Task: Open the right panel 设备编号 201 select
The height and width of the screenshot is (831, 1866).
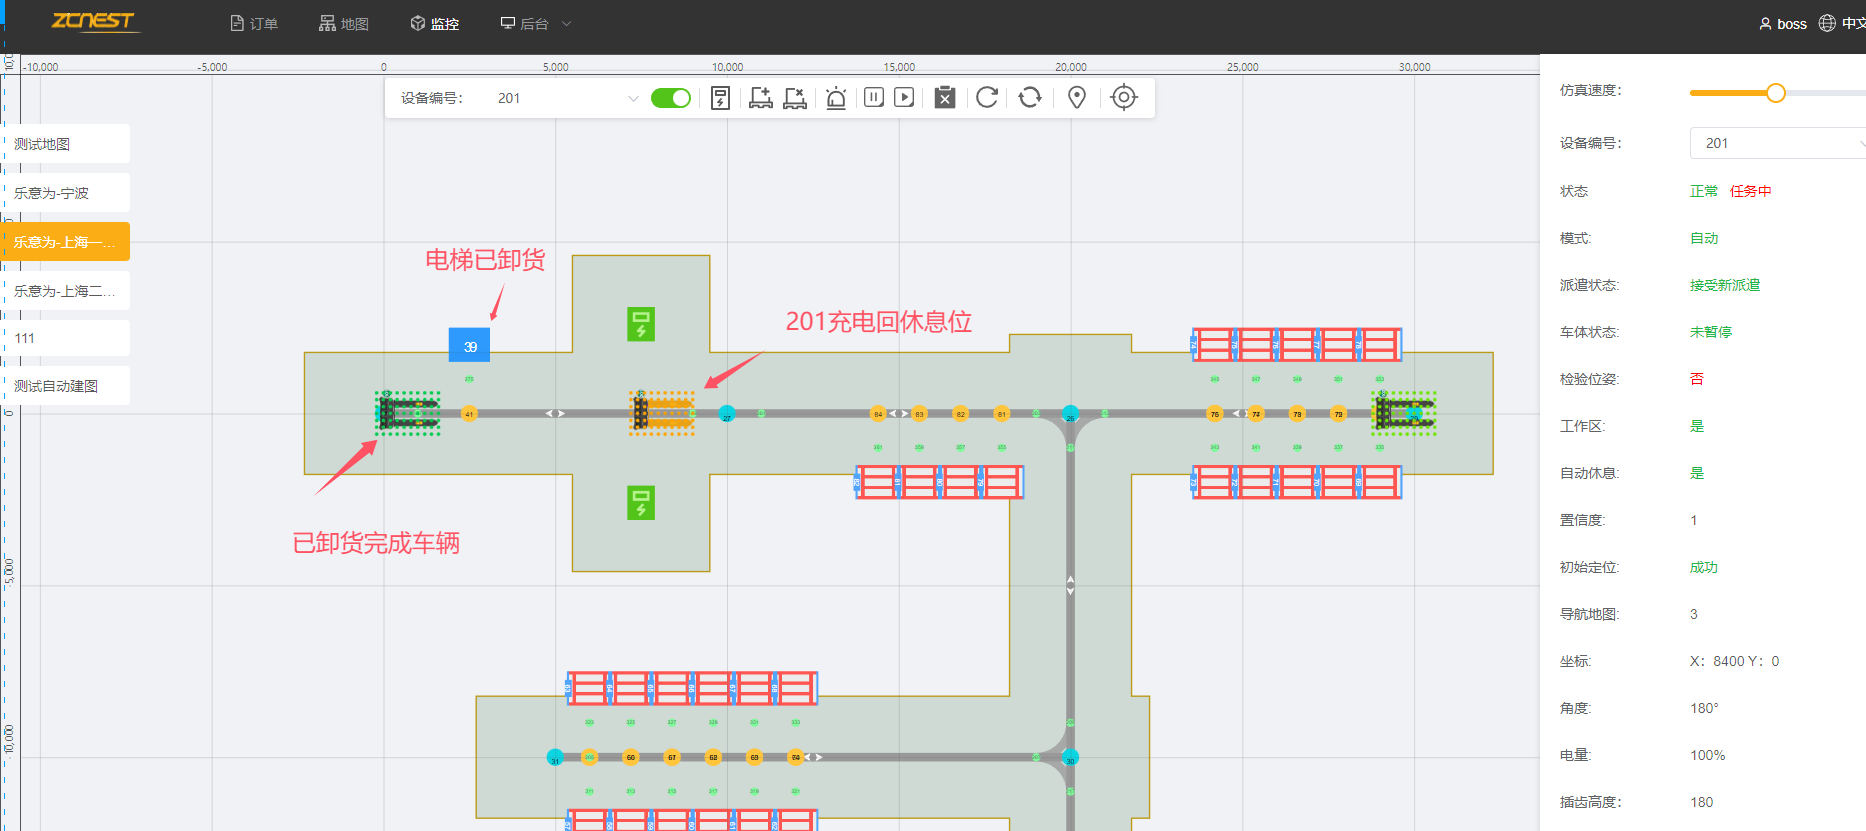Action: [1778, 143]
